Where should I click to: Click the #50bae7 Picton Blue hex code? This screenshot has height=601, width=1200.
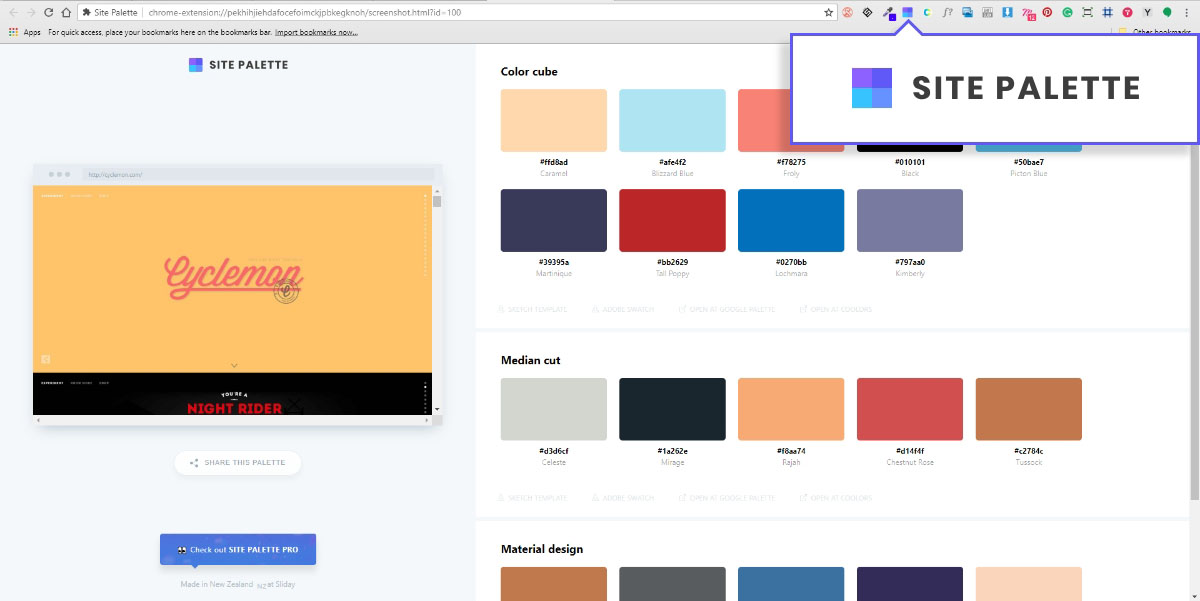[x=1029, y=162]
